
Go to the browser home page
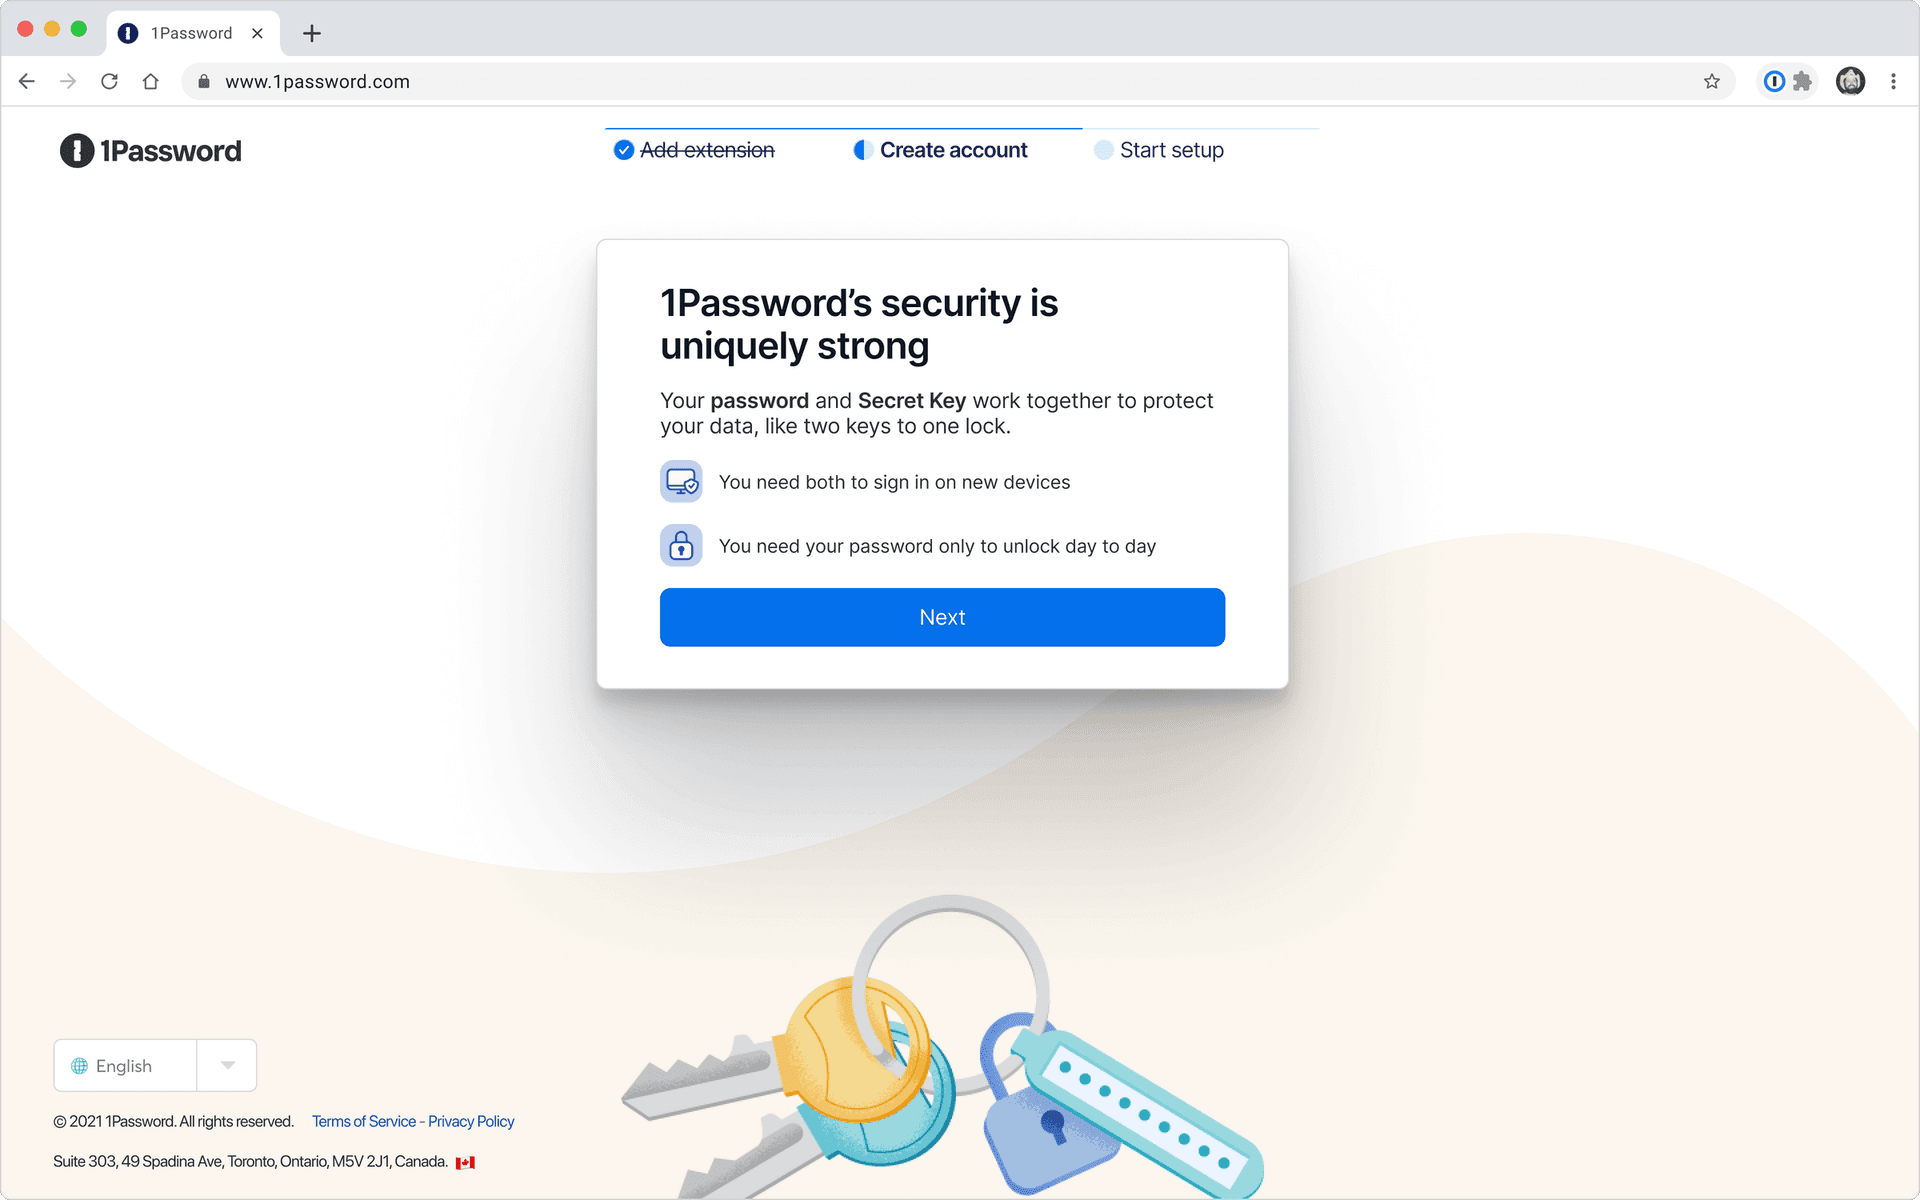[151, 82]
